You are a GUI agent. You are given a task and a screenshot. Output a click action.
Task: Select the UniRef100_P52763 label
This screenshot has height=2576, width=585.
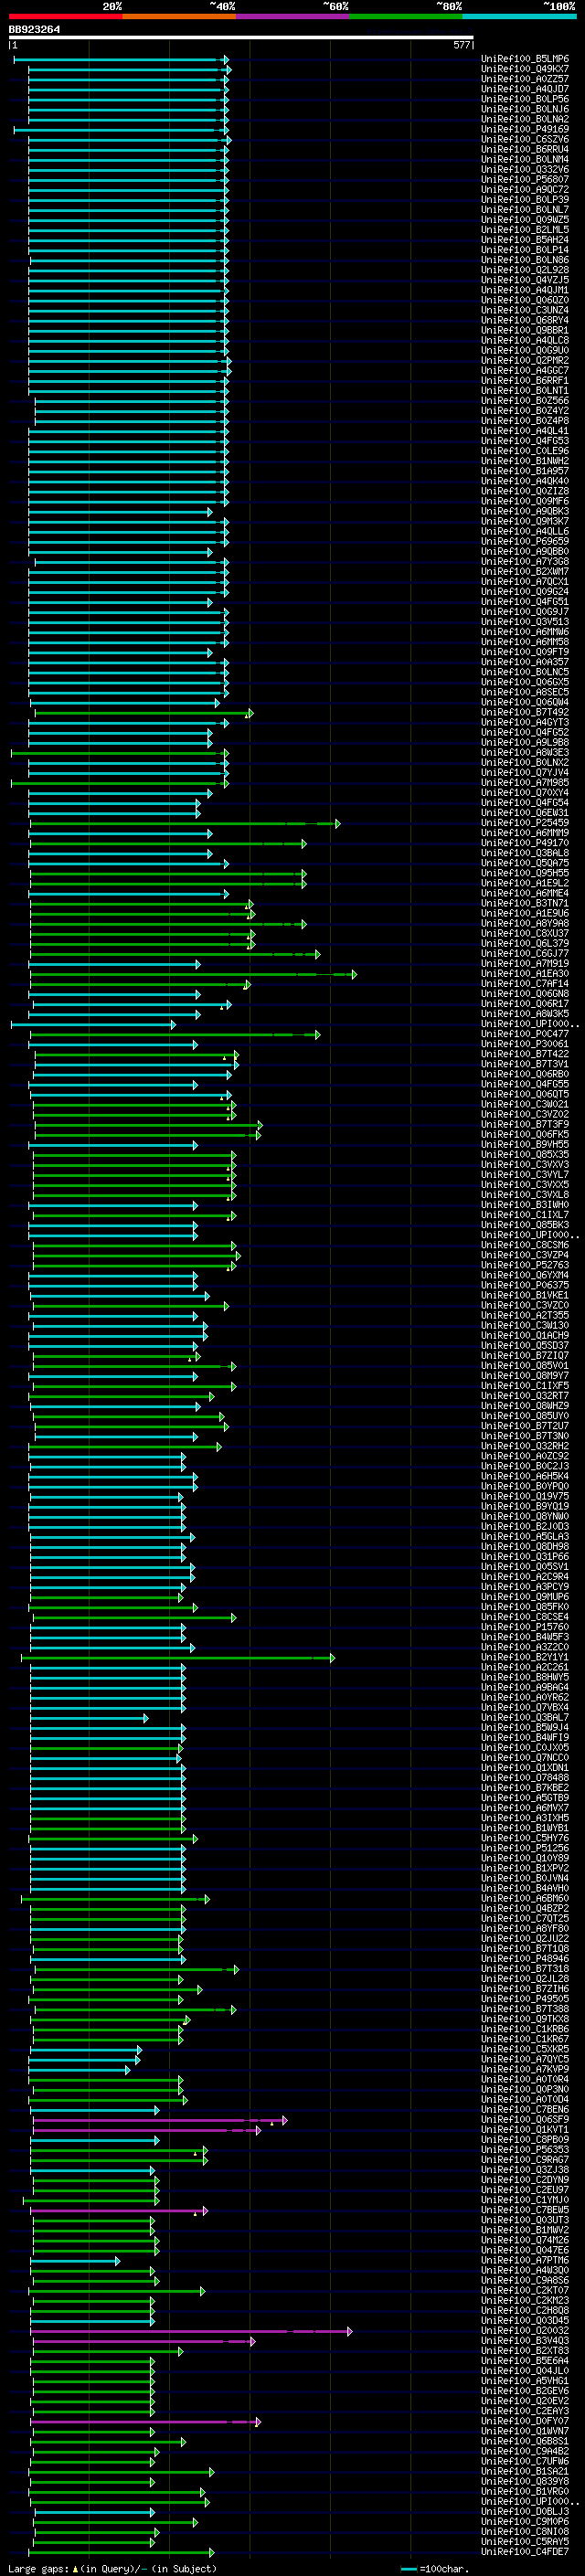point(525,1265)
